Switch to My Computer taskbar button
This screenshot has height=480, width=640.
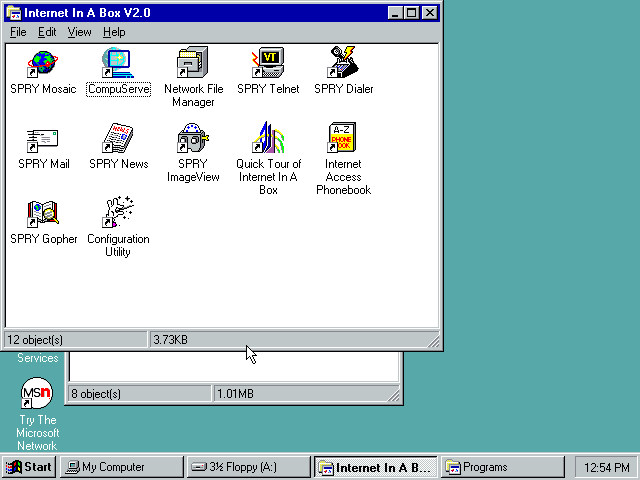pyautogui.click(x=122, y=467)
